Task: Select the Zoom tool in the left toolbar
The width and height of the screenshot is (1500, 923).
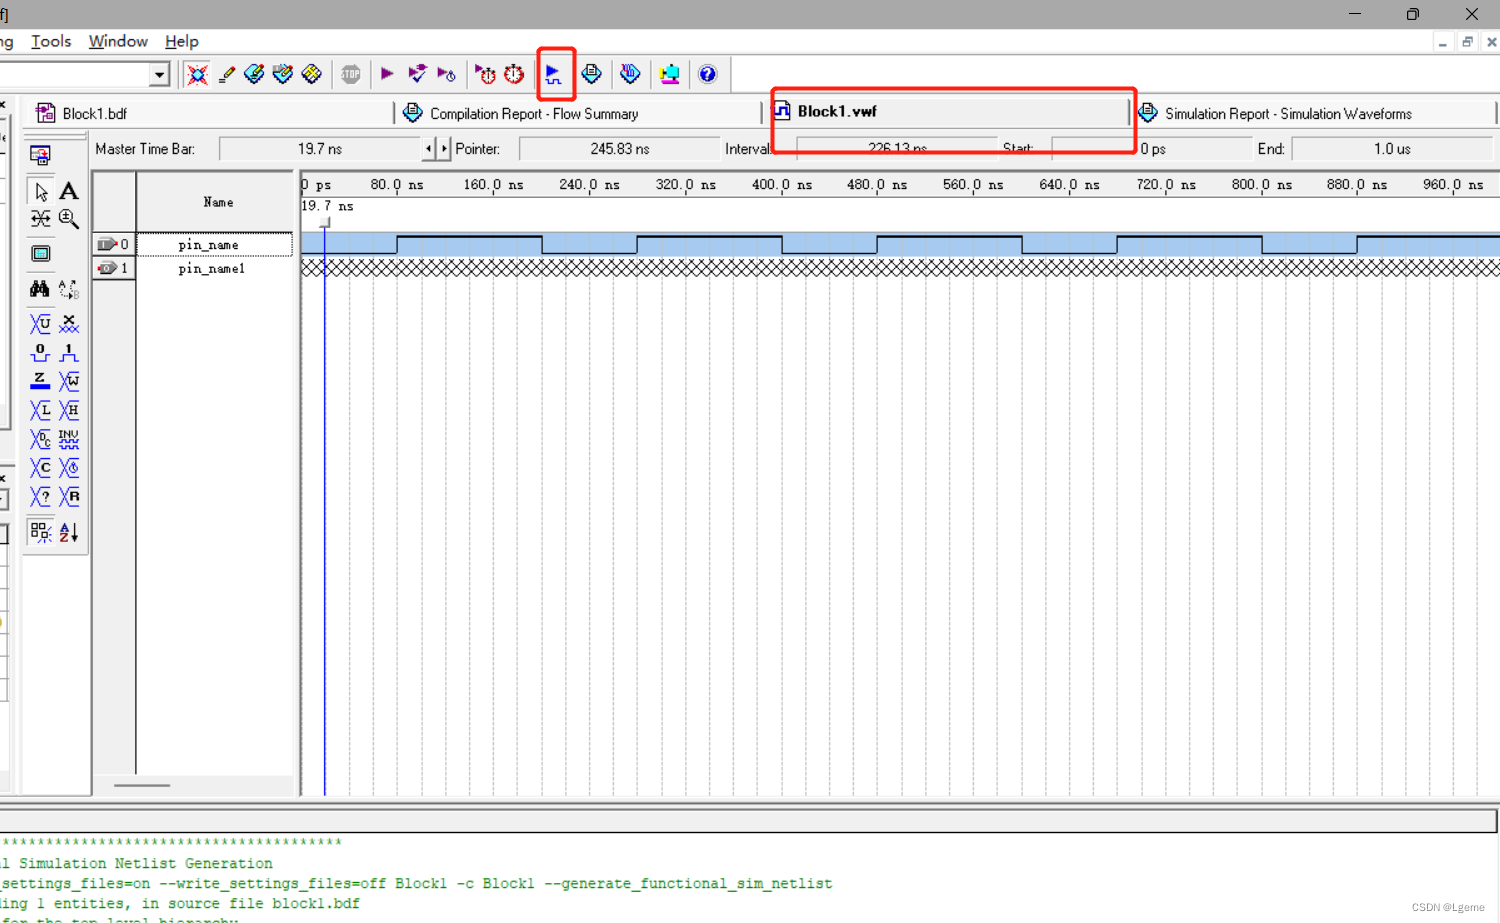Action: point(68,219)
